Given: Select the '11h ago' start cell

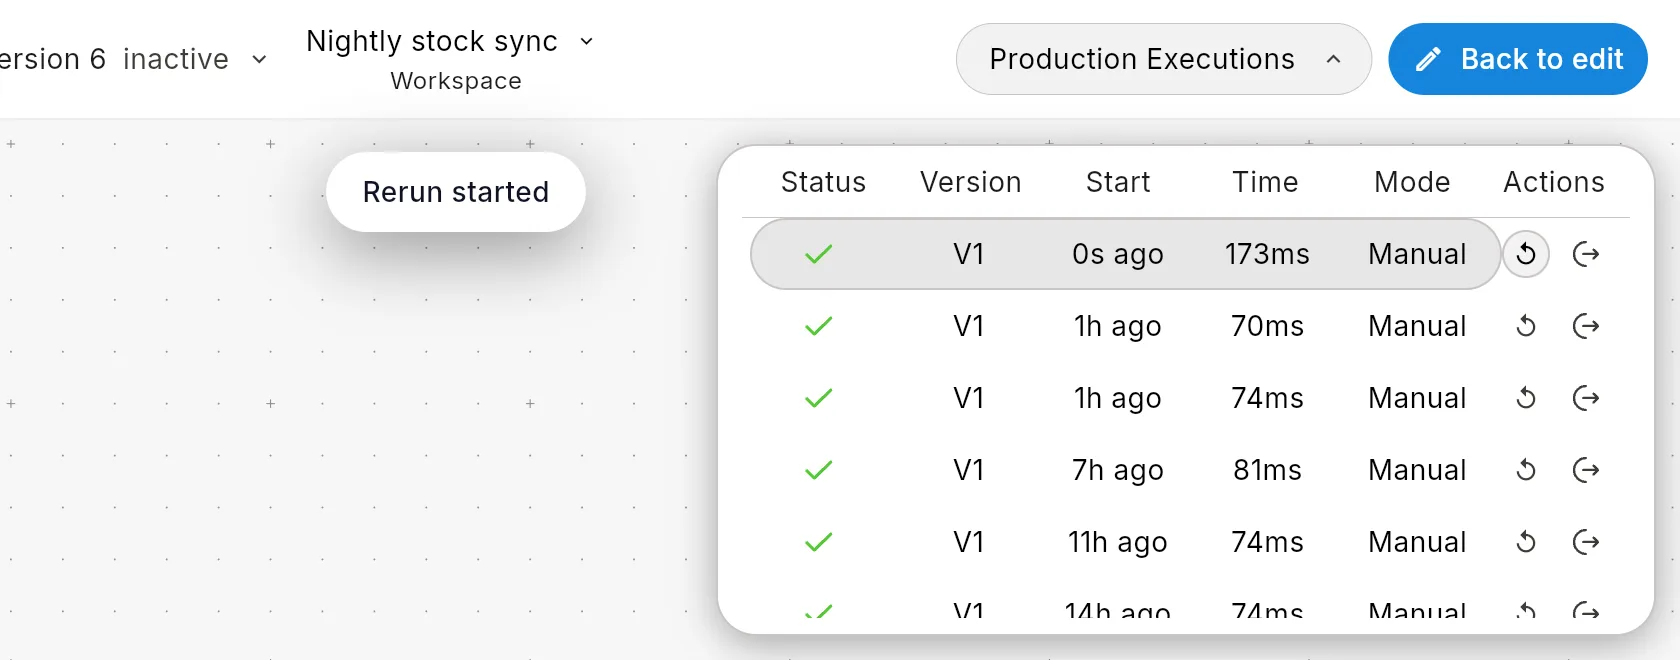Looking at the screenshot, I should point(1118,543).
